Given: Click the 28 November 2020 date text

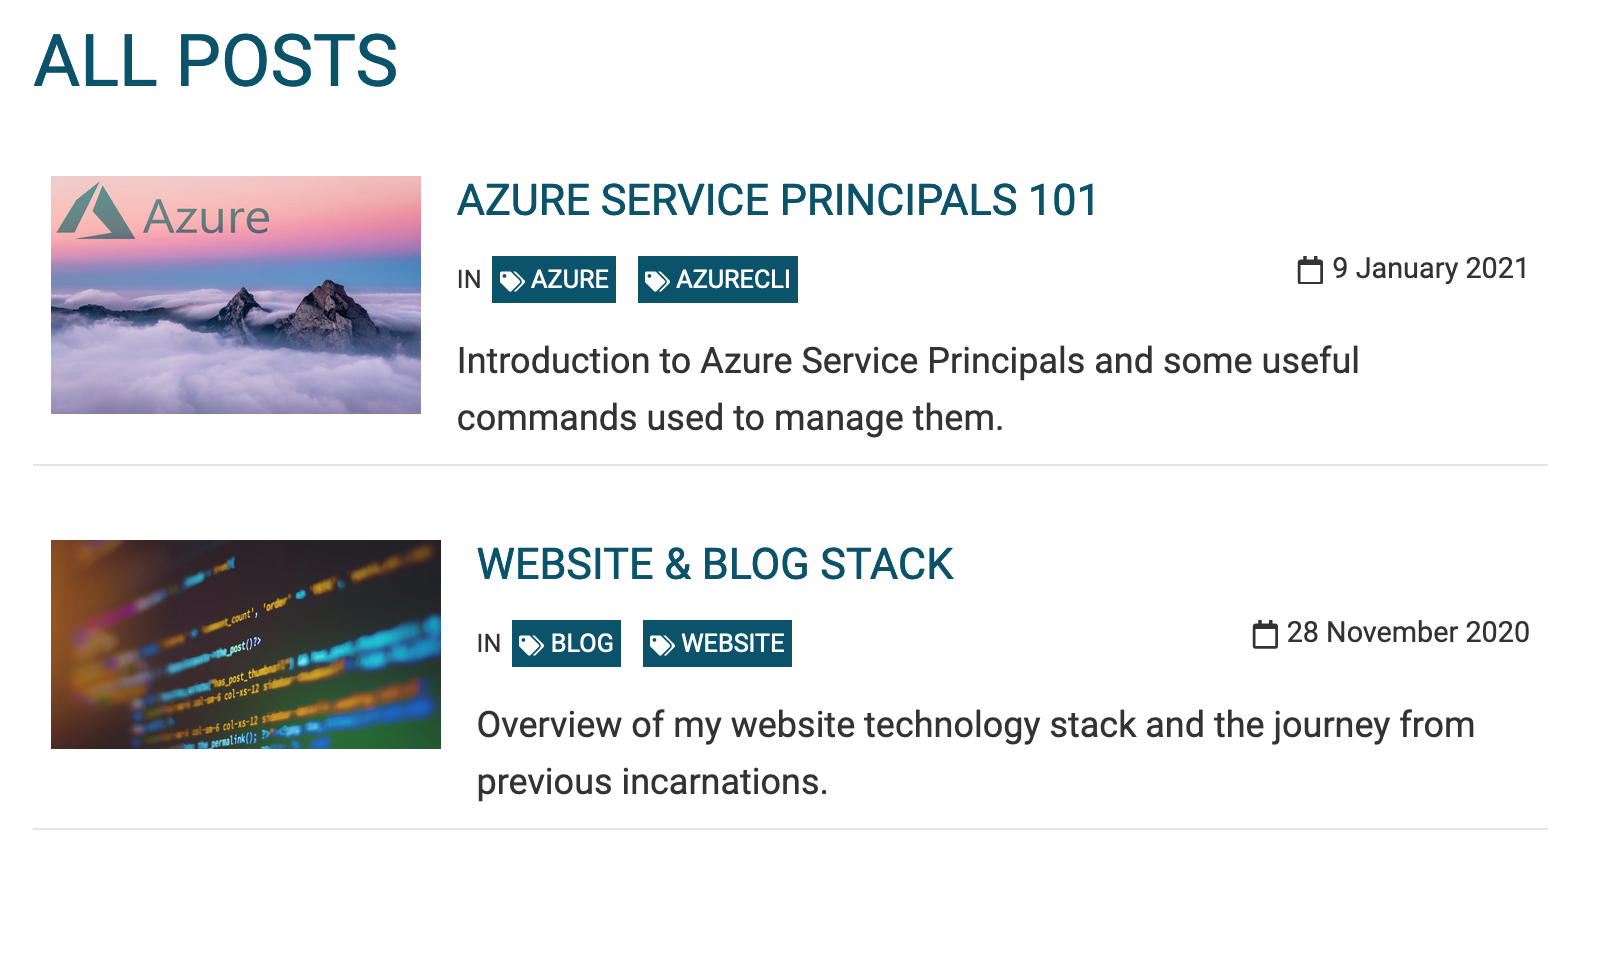Looking at the screenshot, I should (1408, 633).
